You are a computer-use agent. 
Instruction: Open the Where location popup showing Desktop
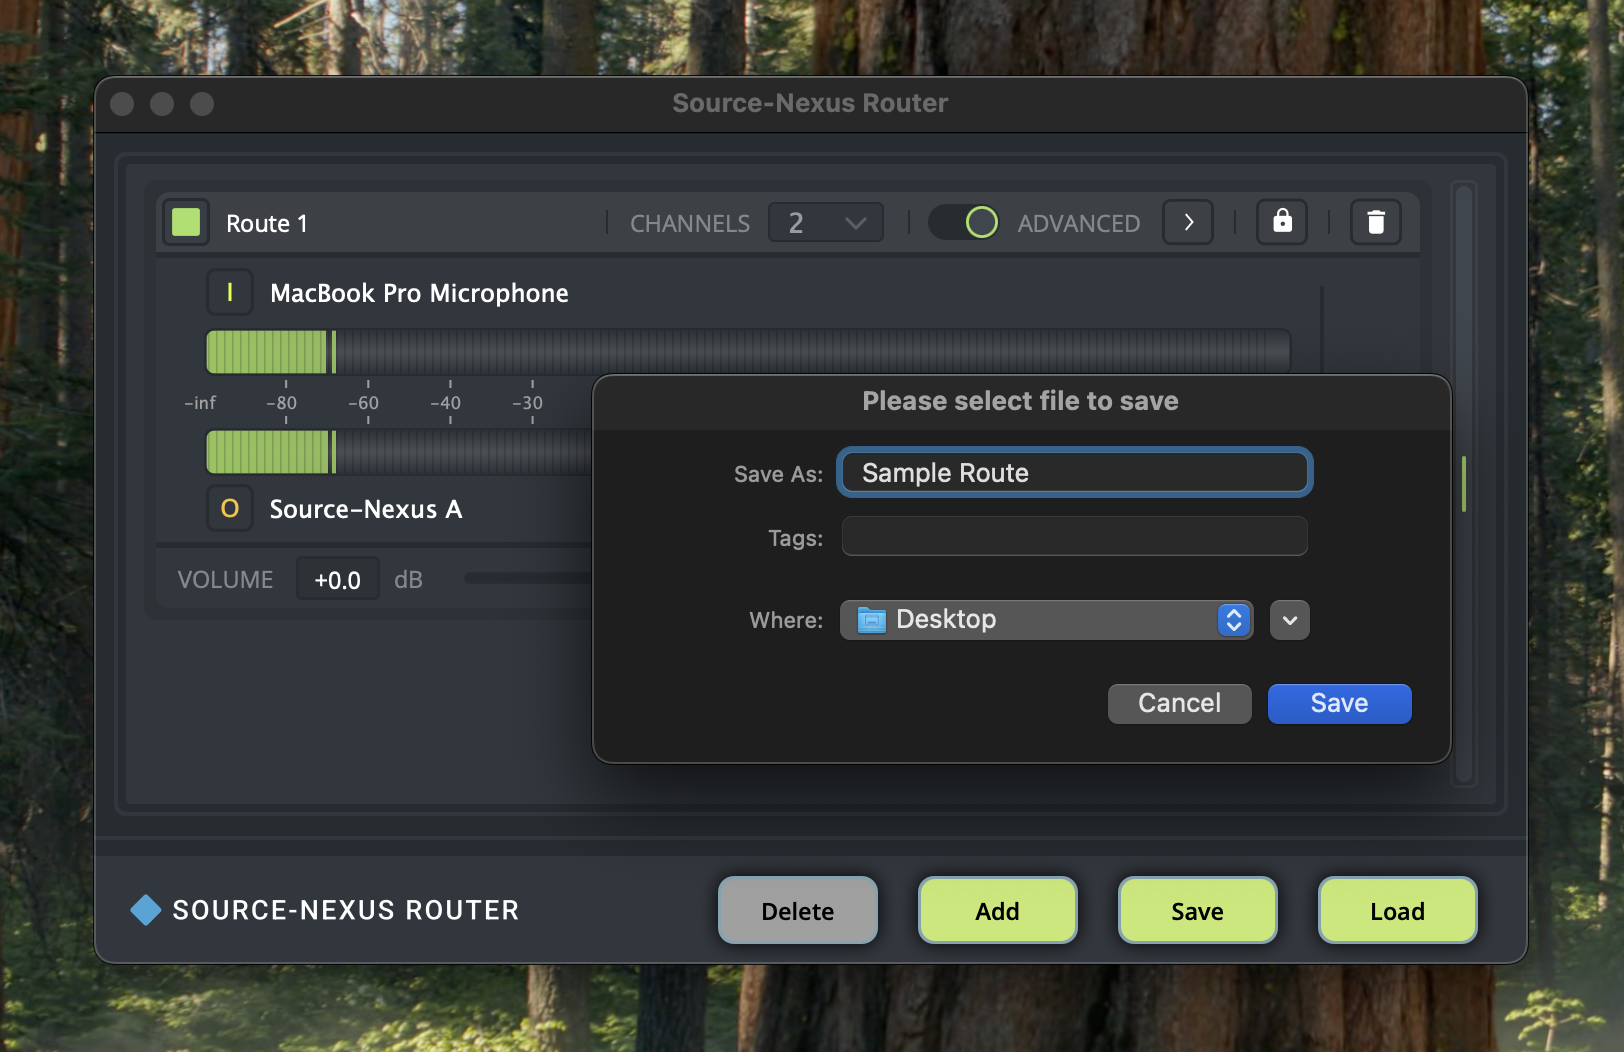[x=1047, y=620]
